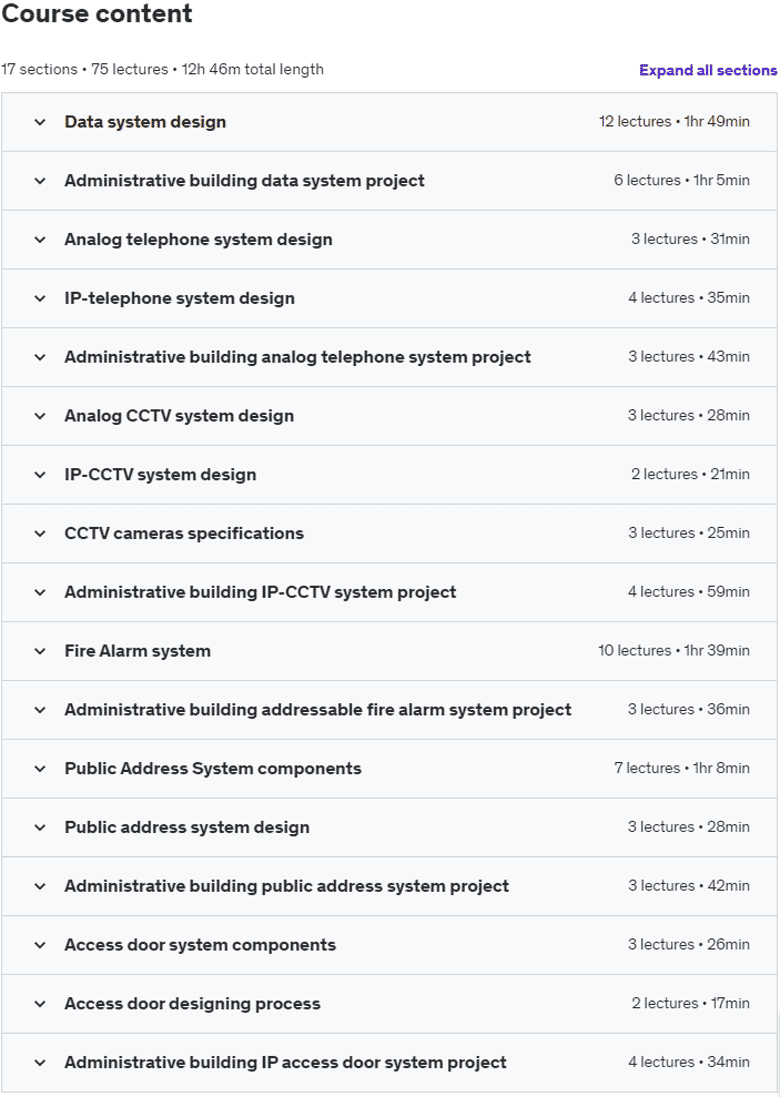Select the 'Data system design' section title
This screenshot has width=780, height=1097.
pos(145,122)
